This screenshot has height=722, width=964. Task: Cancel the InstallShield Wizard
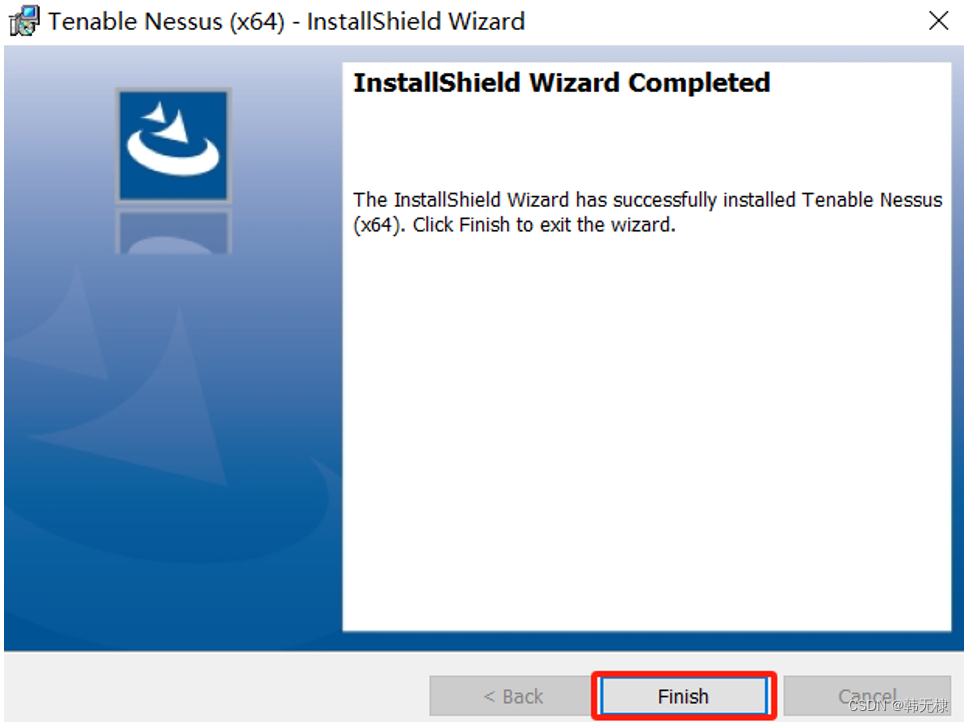[867, 696]
